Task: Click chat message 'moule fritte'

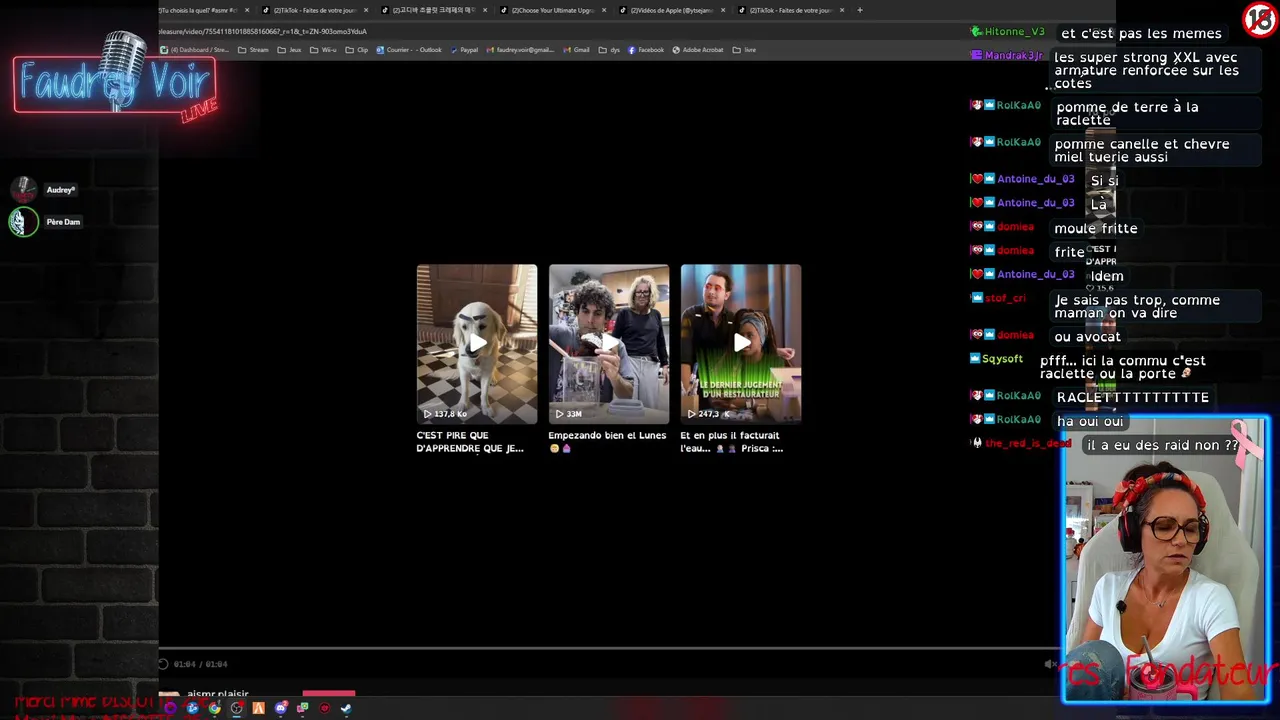Action: point(1096,228)
